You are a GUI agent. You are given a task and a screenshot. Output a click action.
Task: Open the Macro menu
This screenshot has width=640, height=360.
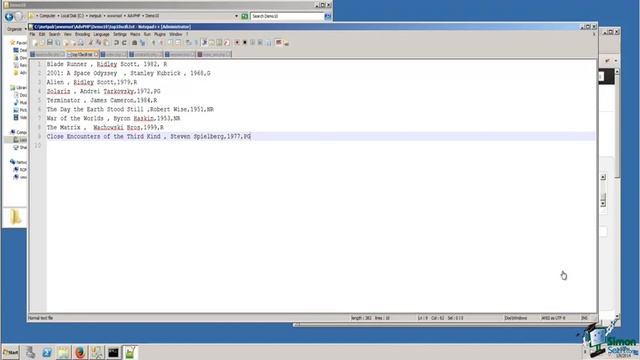[135, 34]
